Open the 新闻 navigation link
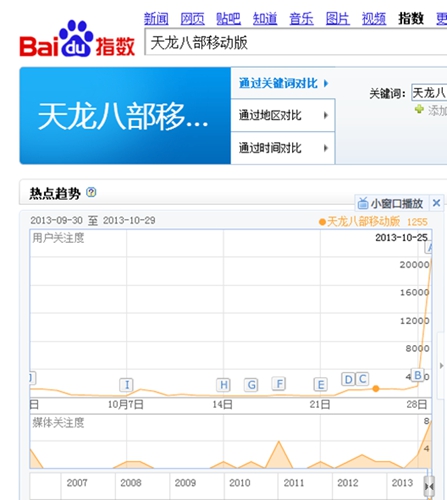 point(156,18)
